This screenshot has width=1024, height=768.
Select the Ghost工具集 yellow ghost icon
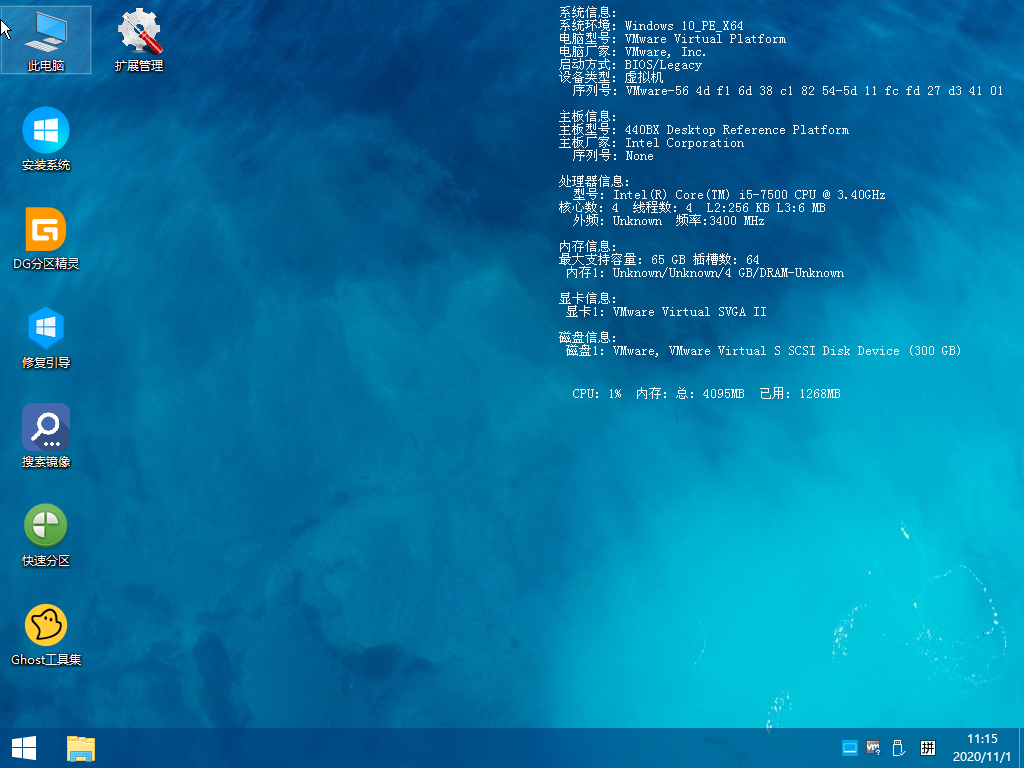(x=46, y=635)
